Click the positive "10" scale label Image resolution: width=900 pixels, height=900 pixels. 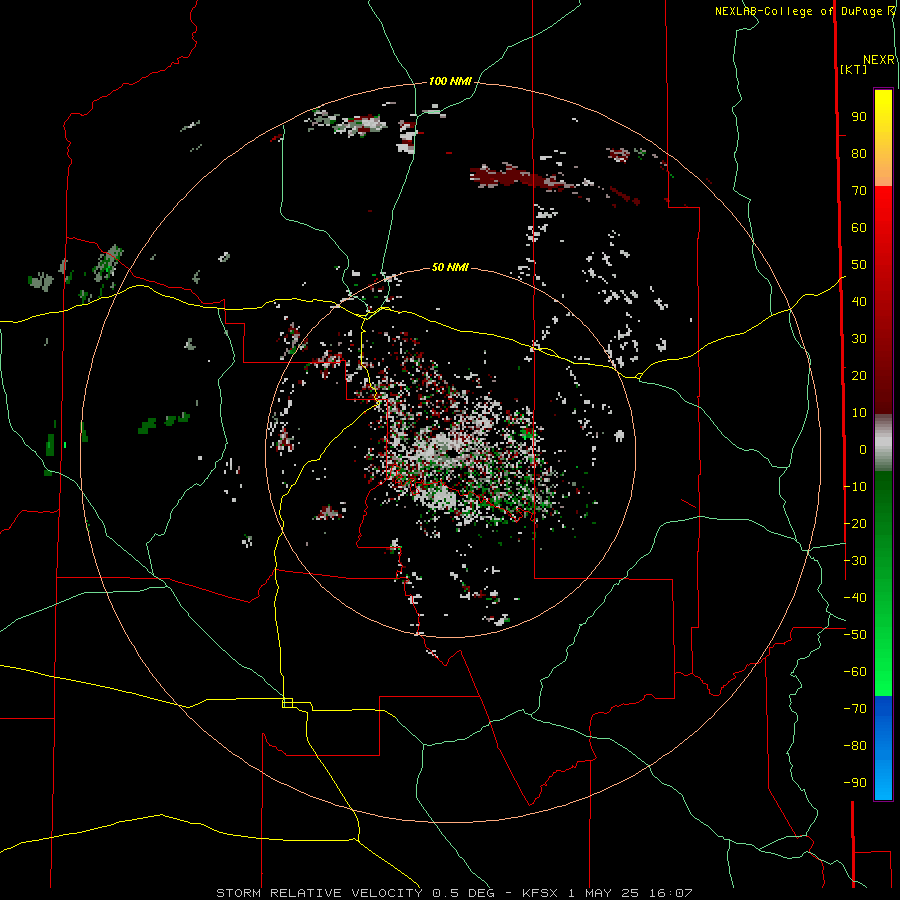pyautogui.click(x=859, y=413)
